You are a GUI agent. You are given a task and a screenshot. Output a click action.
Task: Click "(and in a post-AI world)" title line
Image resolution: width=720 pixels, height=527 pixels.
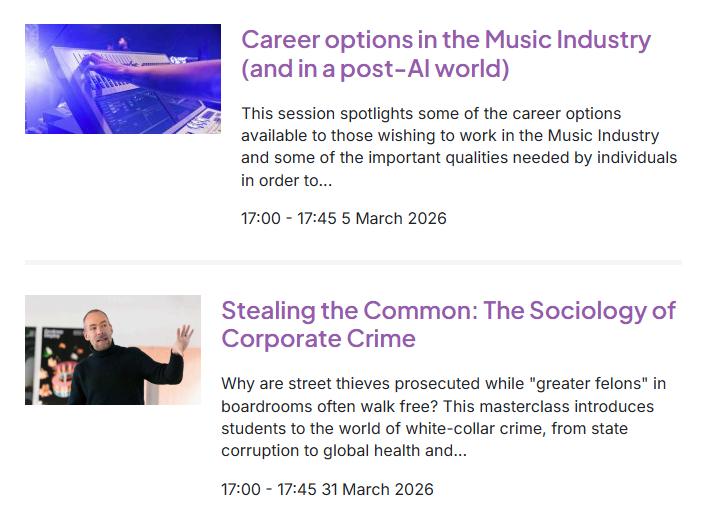(375, 69)
